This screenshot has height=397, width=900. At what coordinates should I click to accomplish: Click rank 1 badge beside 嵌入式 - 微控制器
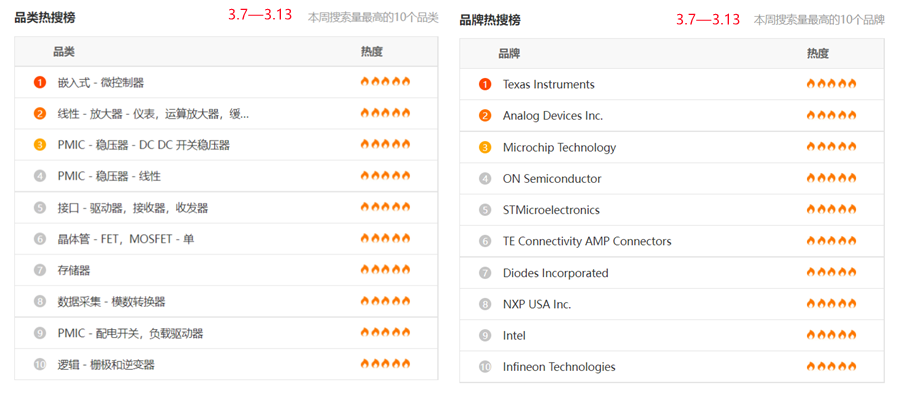tap(40, 83)
